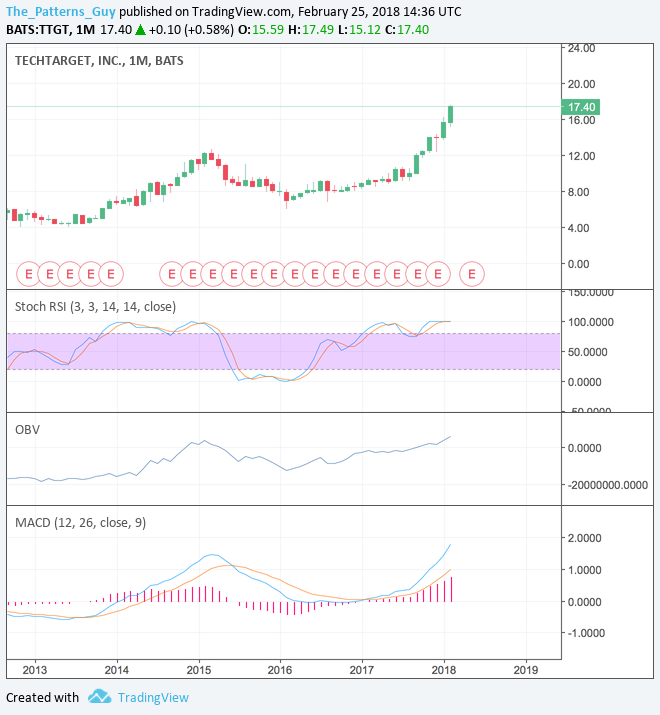Click the +0.10 (+0.58%) change text
This screenshot has height=715, width=660.
click(192, 30)
